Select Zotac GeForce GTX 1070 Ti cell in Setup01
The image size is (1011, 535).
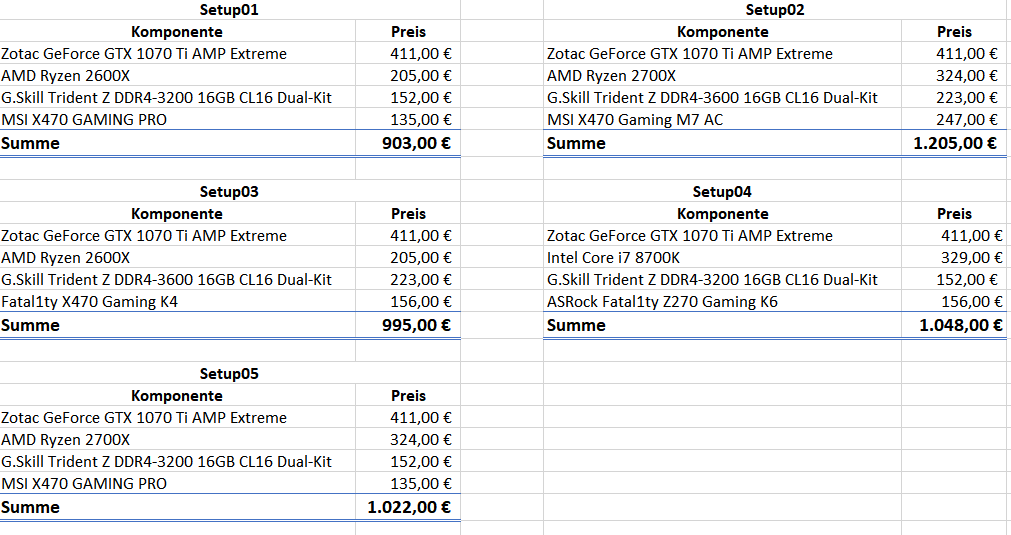[177, 54]
